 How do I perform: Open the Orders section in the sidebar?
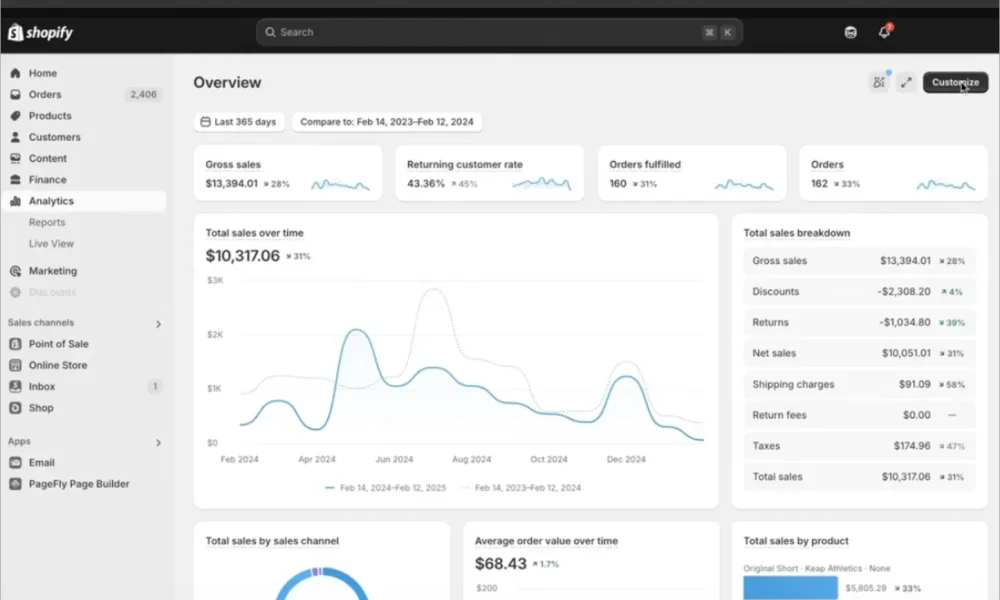pyautogui.click(x=45, y=94)
